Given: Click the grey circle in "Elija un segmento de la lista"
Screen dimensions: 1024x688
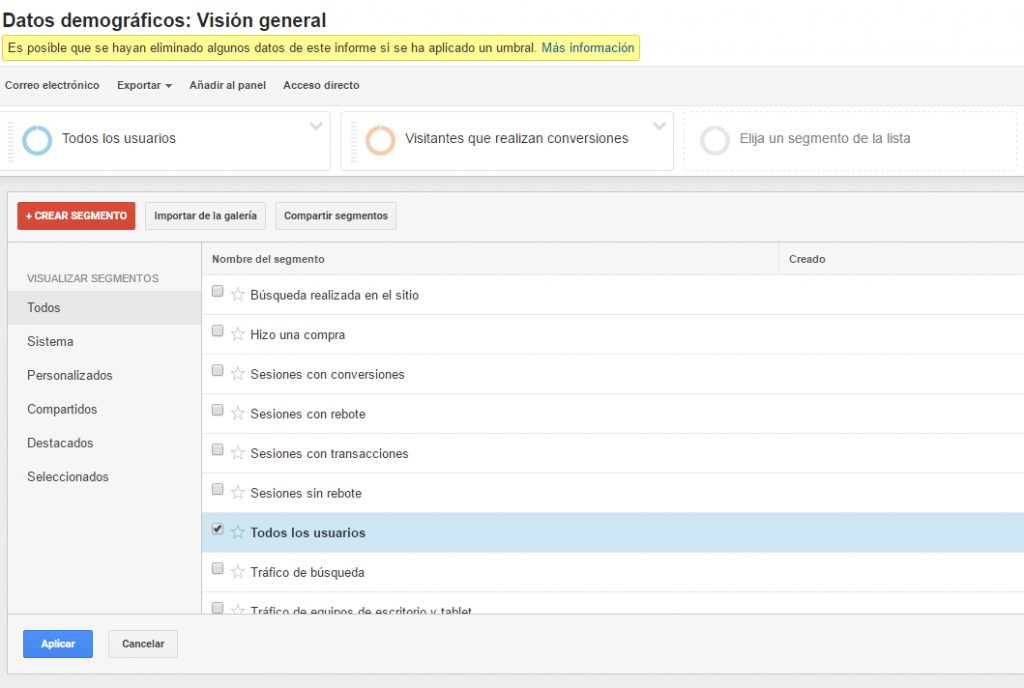Looking at the screenshot, I should (714, 140).
